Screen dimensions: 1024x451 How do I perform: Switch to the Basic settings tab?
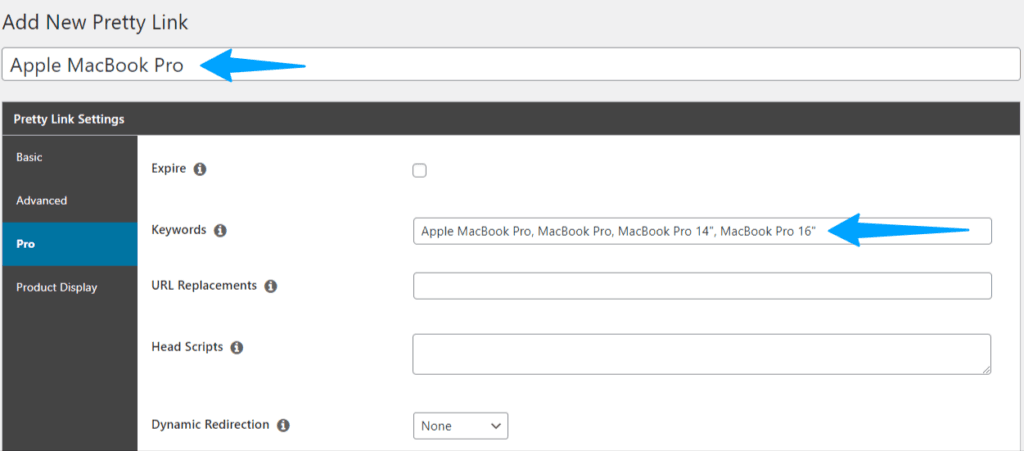coord(30,157)
